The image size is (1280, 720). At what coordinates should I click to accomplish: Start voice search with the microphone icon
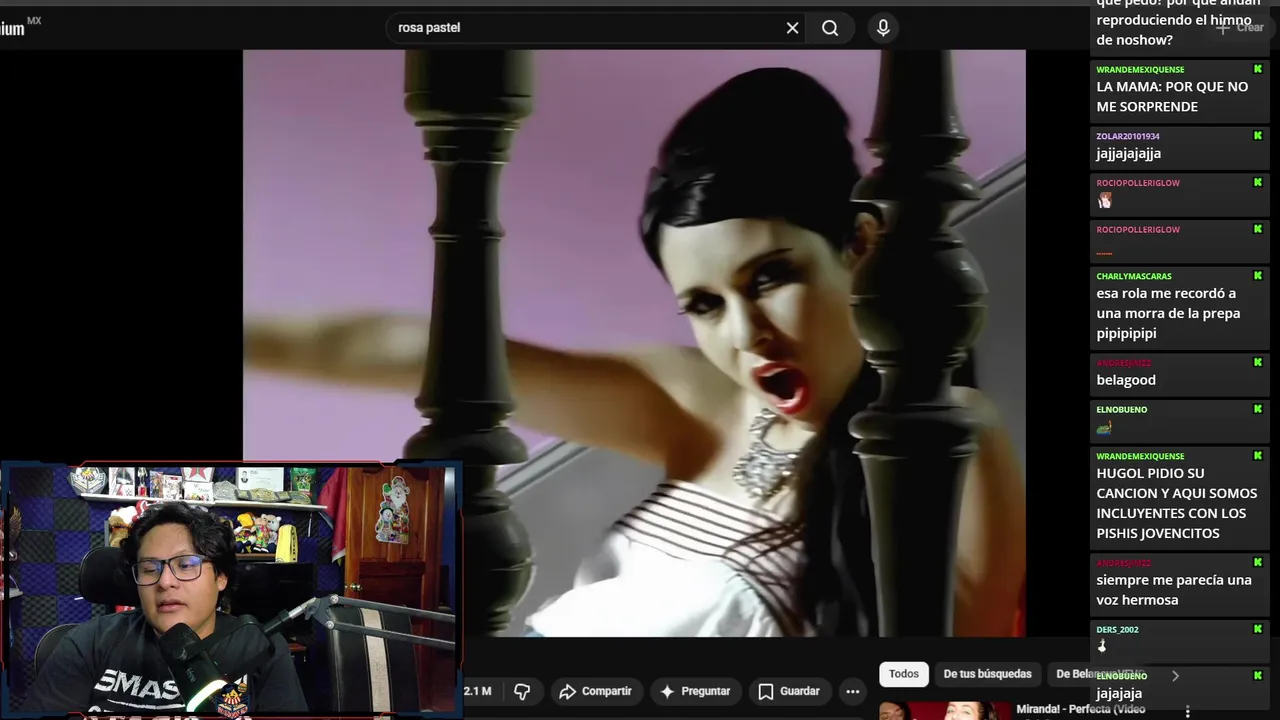(883, 28)
